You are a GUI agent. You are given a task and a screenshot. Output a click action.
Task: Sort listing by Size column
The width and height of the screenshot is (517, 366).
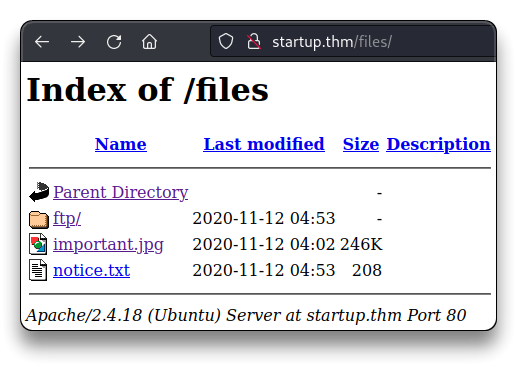[x=361, y=144]
